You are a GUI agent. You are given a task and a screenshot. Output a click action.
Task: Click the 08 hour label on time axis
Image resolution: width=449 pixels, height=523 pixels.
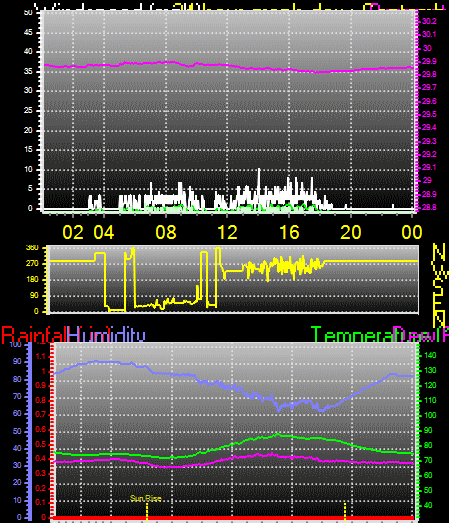166,232
